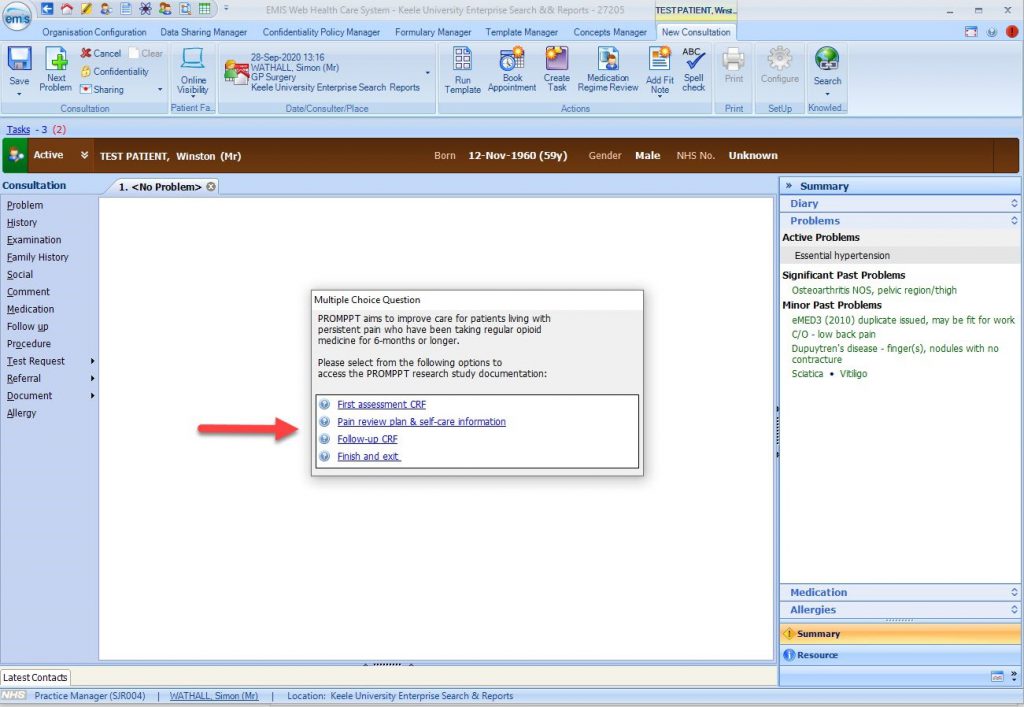Select Family History in Consultation sidebar
The width and height of the screenshot is (1024, 707).
pos(38,257)
